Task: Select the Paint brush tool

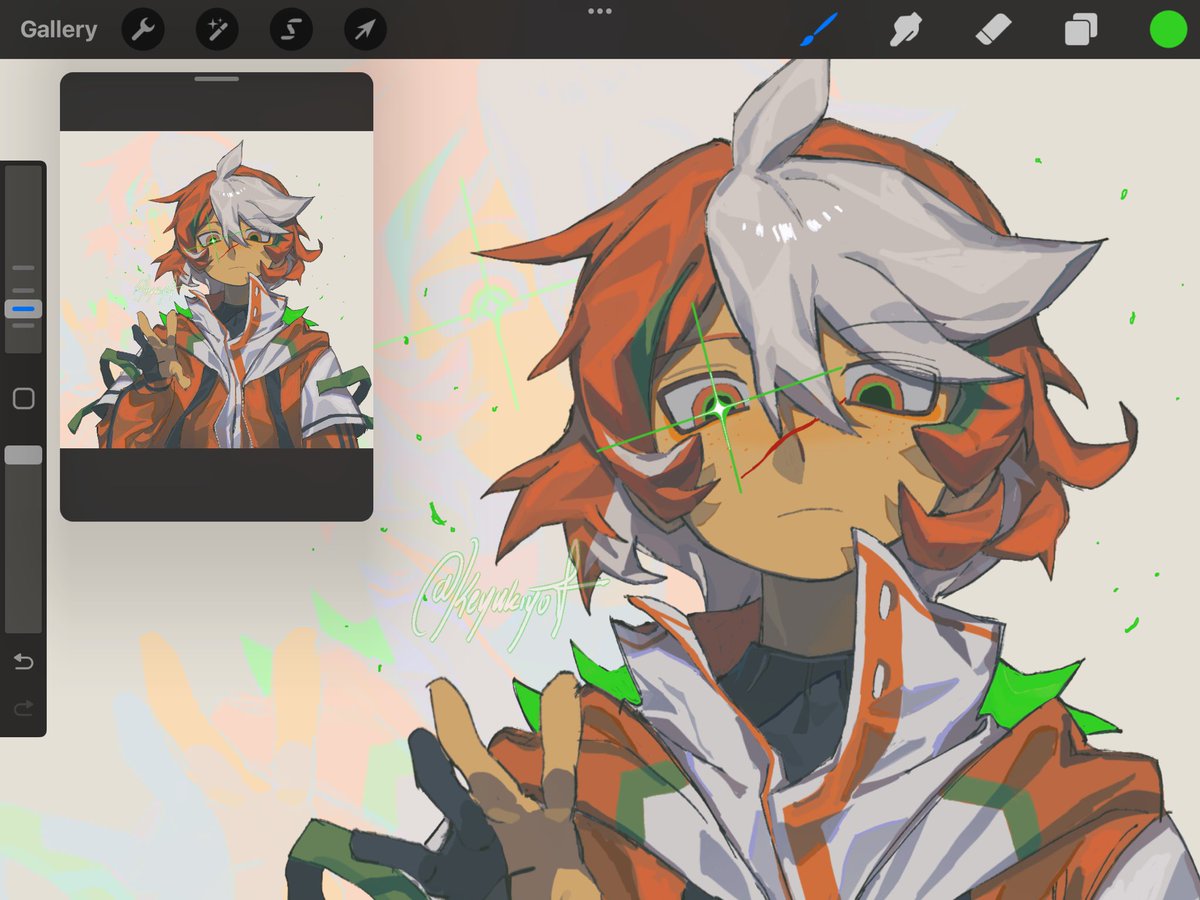Action: click(x=819, y=29)
